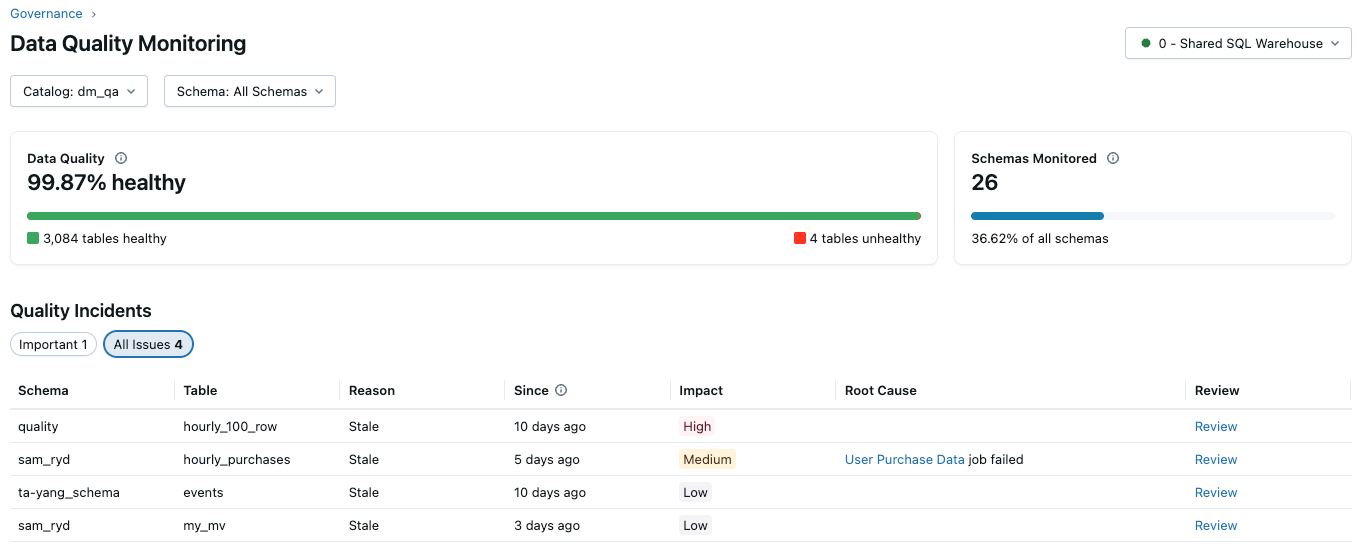This screenshot has width=1357, height=550.
Task: Click green healthy tables legend square
Action: click(x=33, y=238)
